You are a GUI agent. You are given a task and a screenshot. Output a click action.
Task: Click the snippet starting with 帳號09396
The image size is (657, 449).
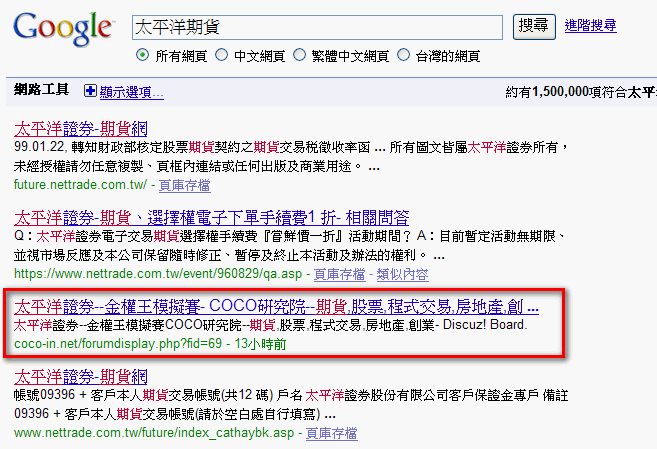(x=291, y=405)
